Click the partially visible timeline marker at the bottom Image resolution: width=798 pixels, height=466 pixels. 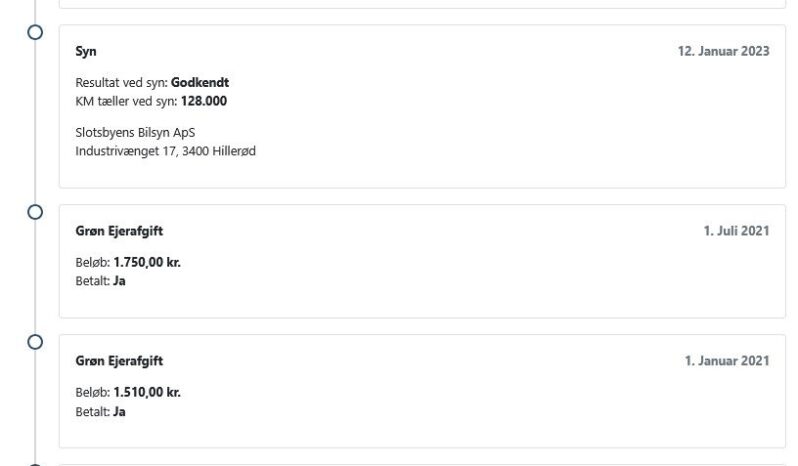point(35,463)
